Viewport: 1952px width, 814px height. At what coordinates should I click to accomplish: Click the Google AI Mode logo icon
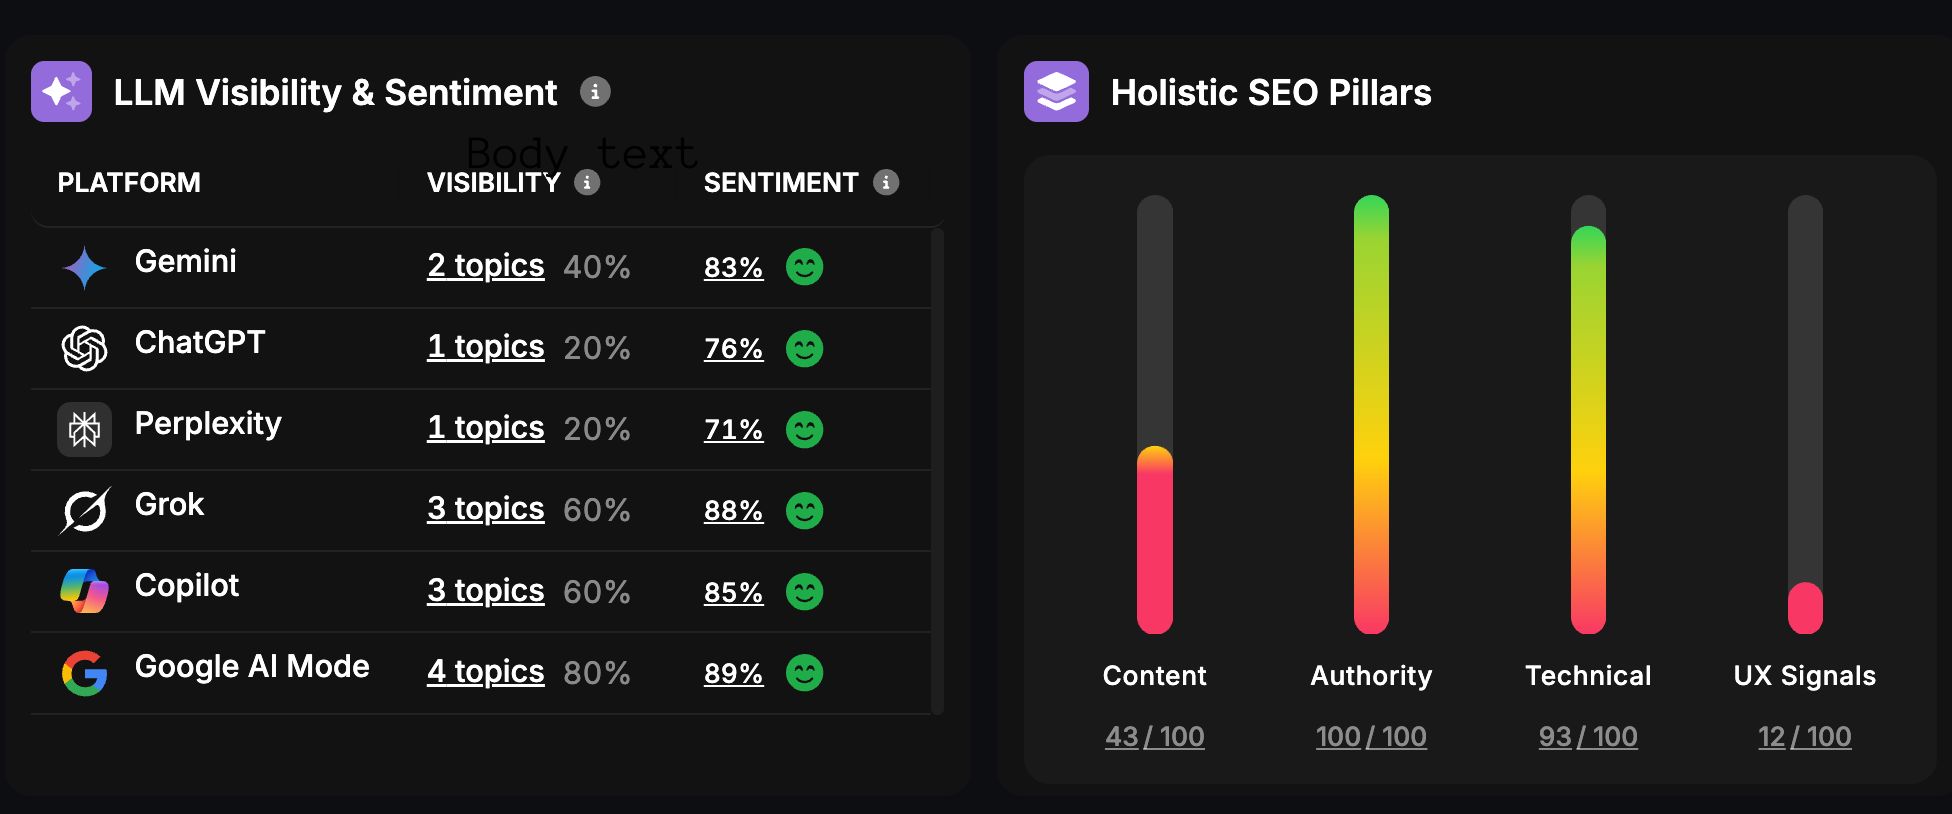pos(84,673)
